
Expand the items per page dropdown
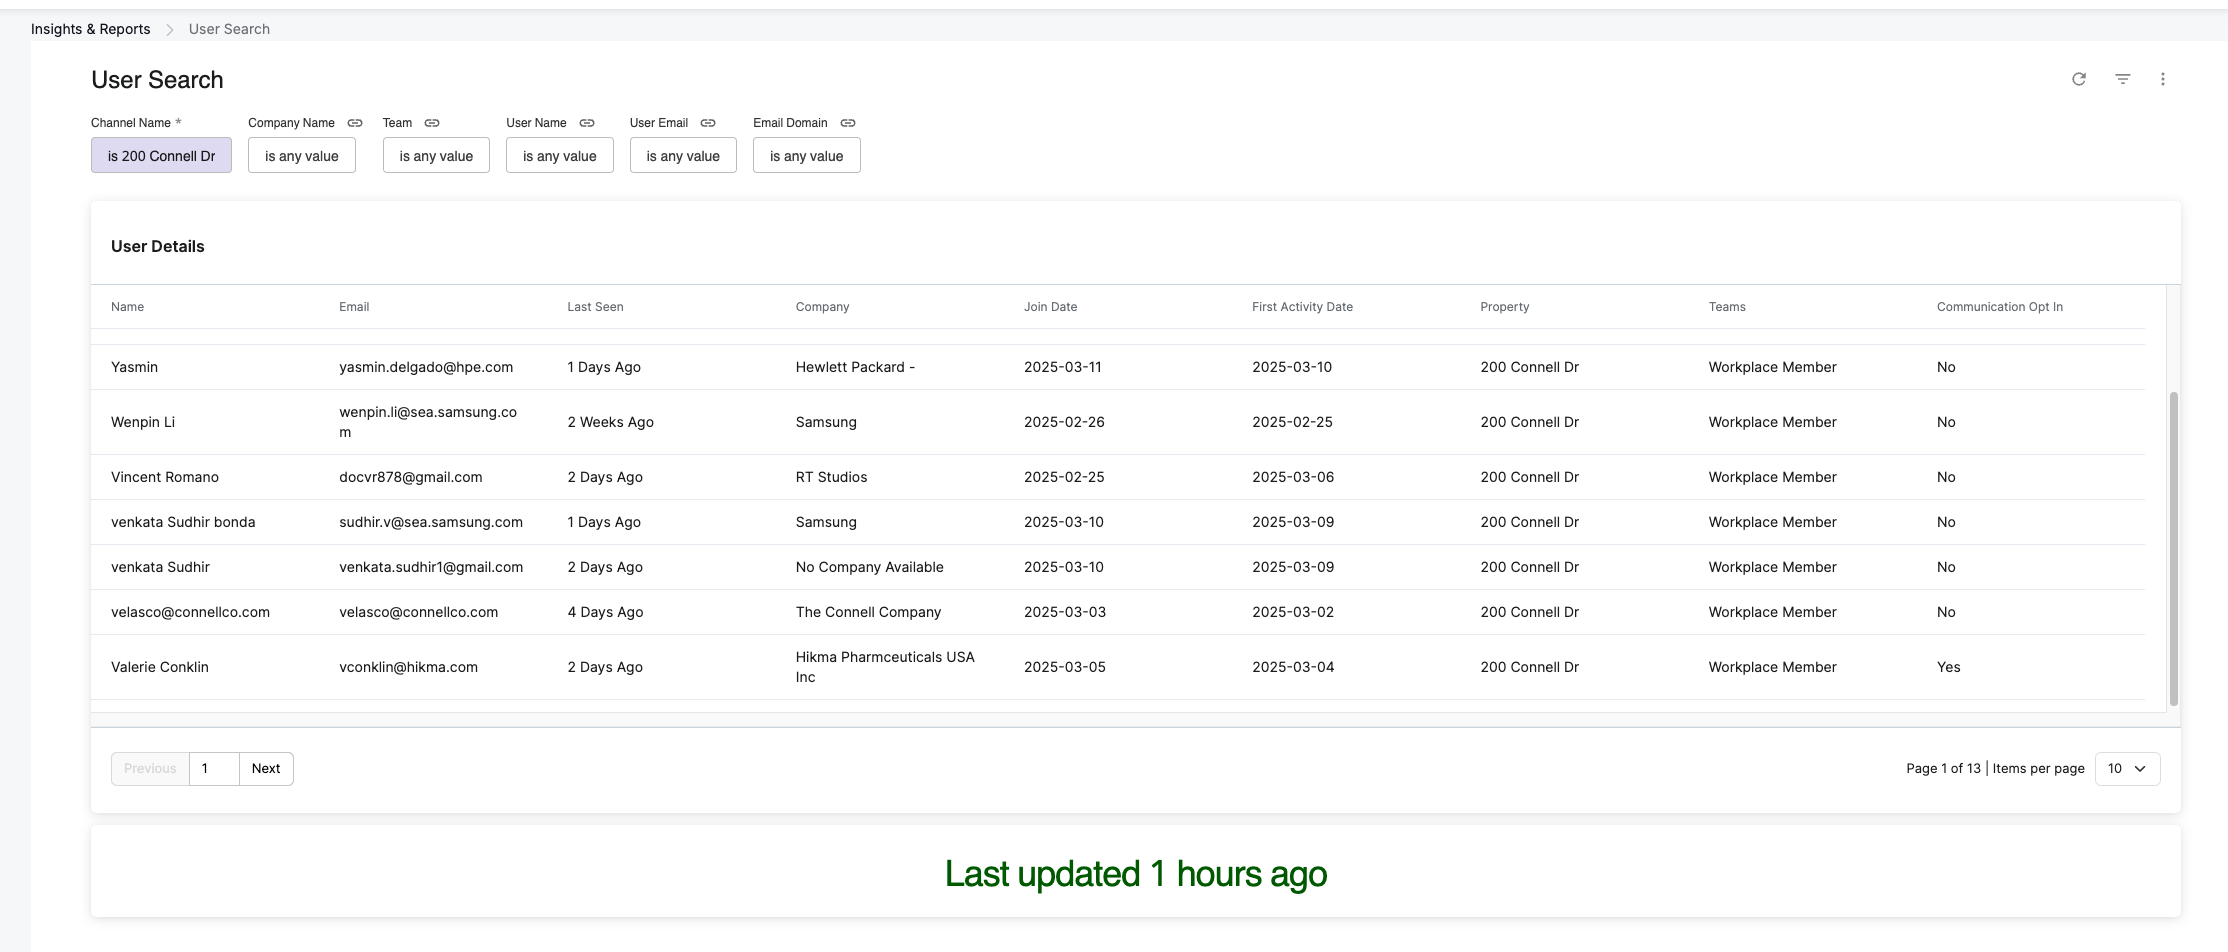pyautogui.click(x=2127, y=769)
